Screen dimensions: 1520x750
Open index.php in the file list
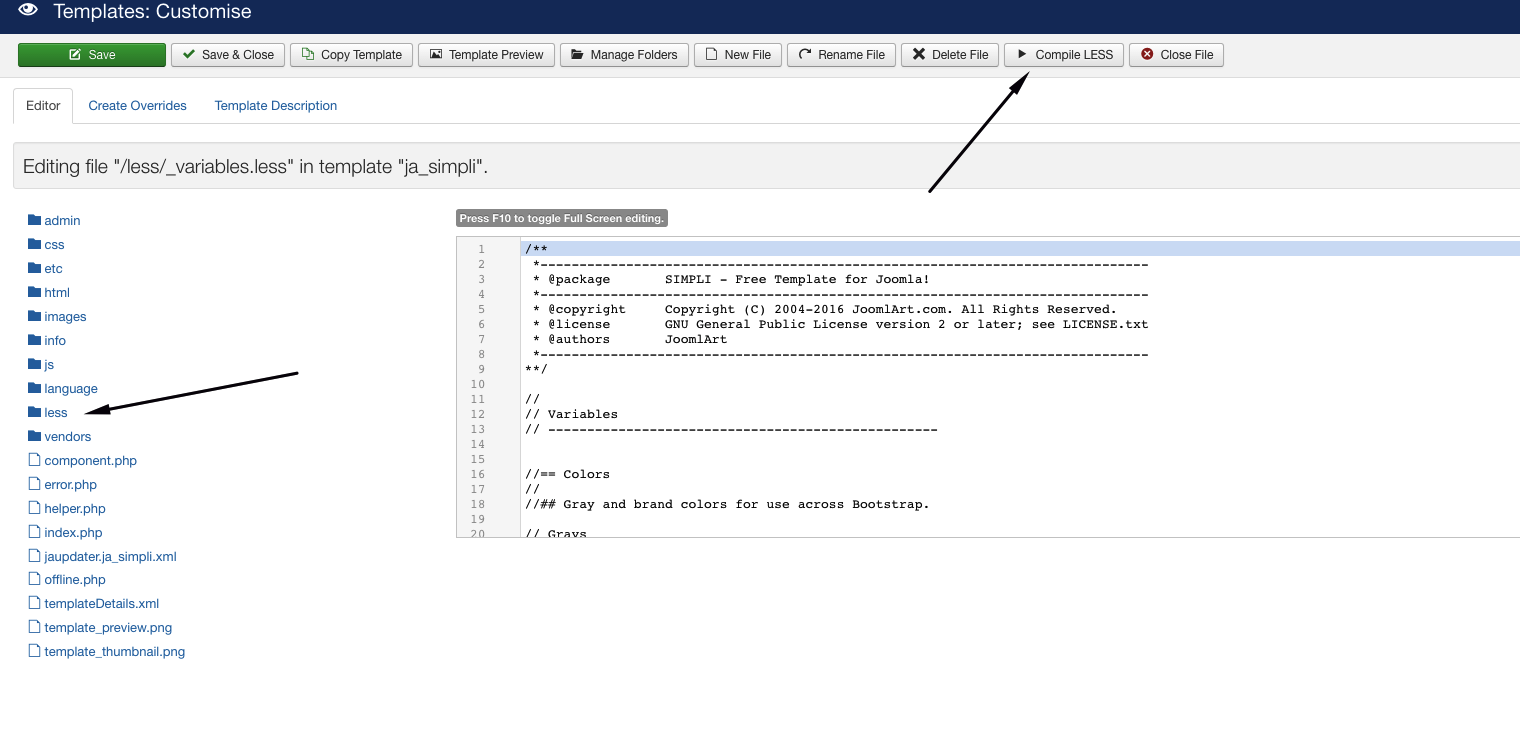click(x=73, y=533)
